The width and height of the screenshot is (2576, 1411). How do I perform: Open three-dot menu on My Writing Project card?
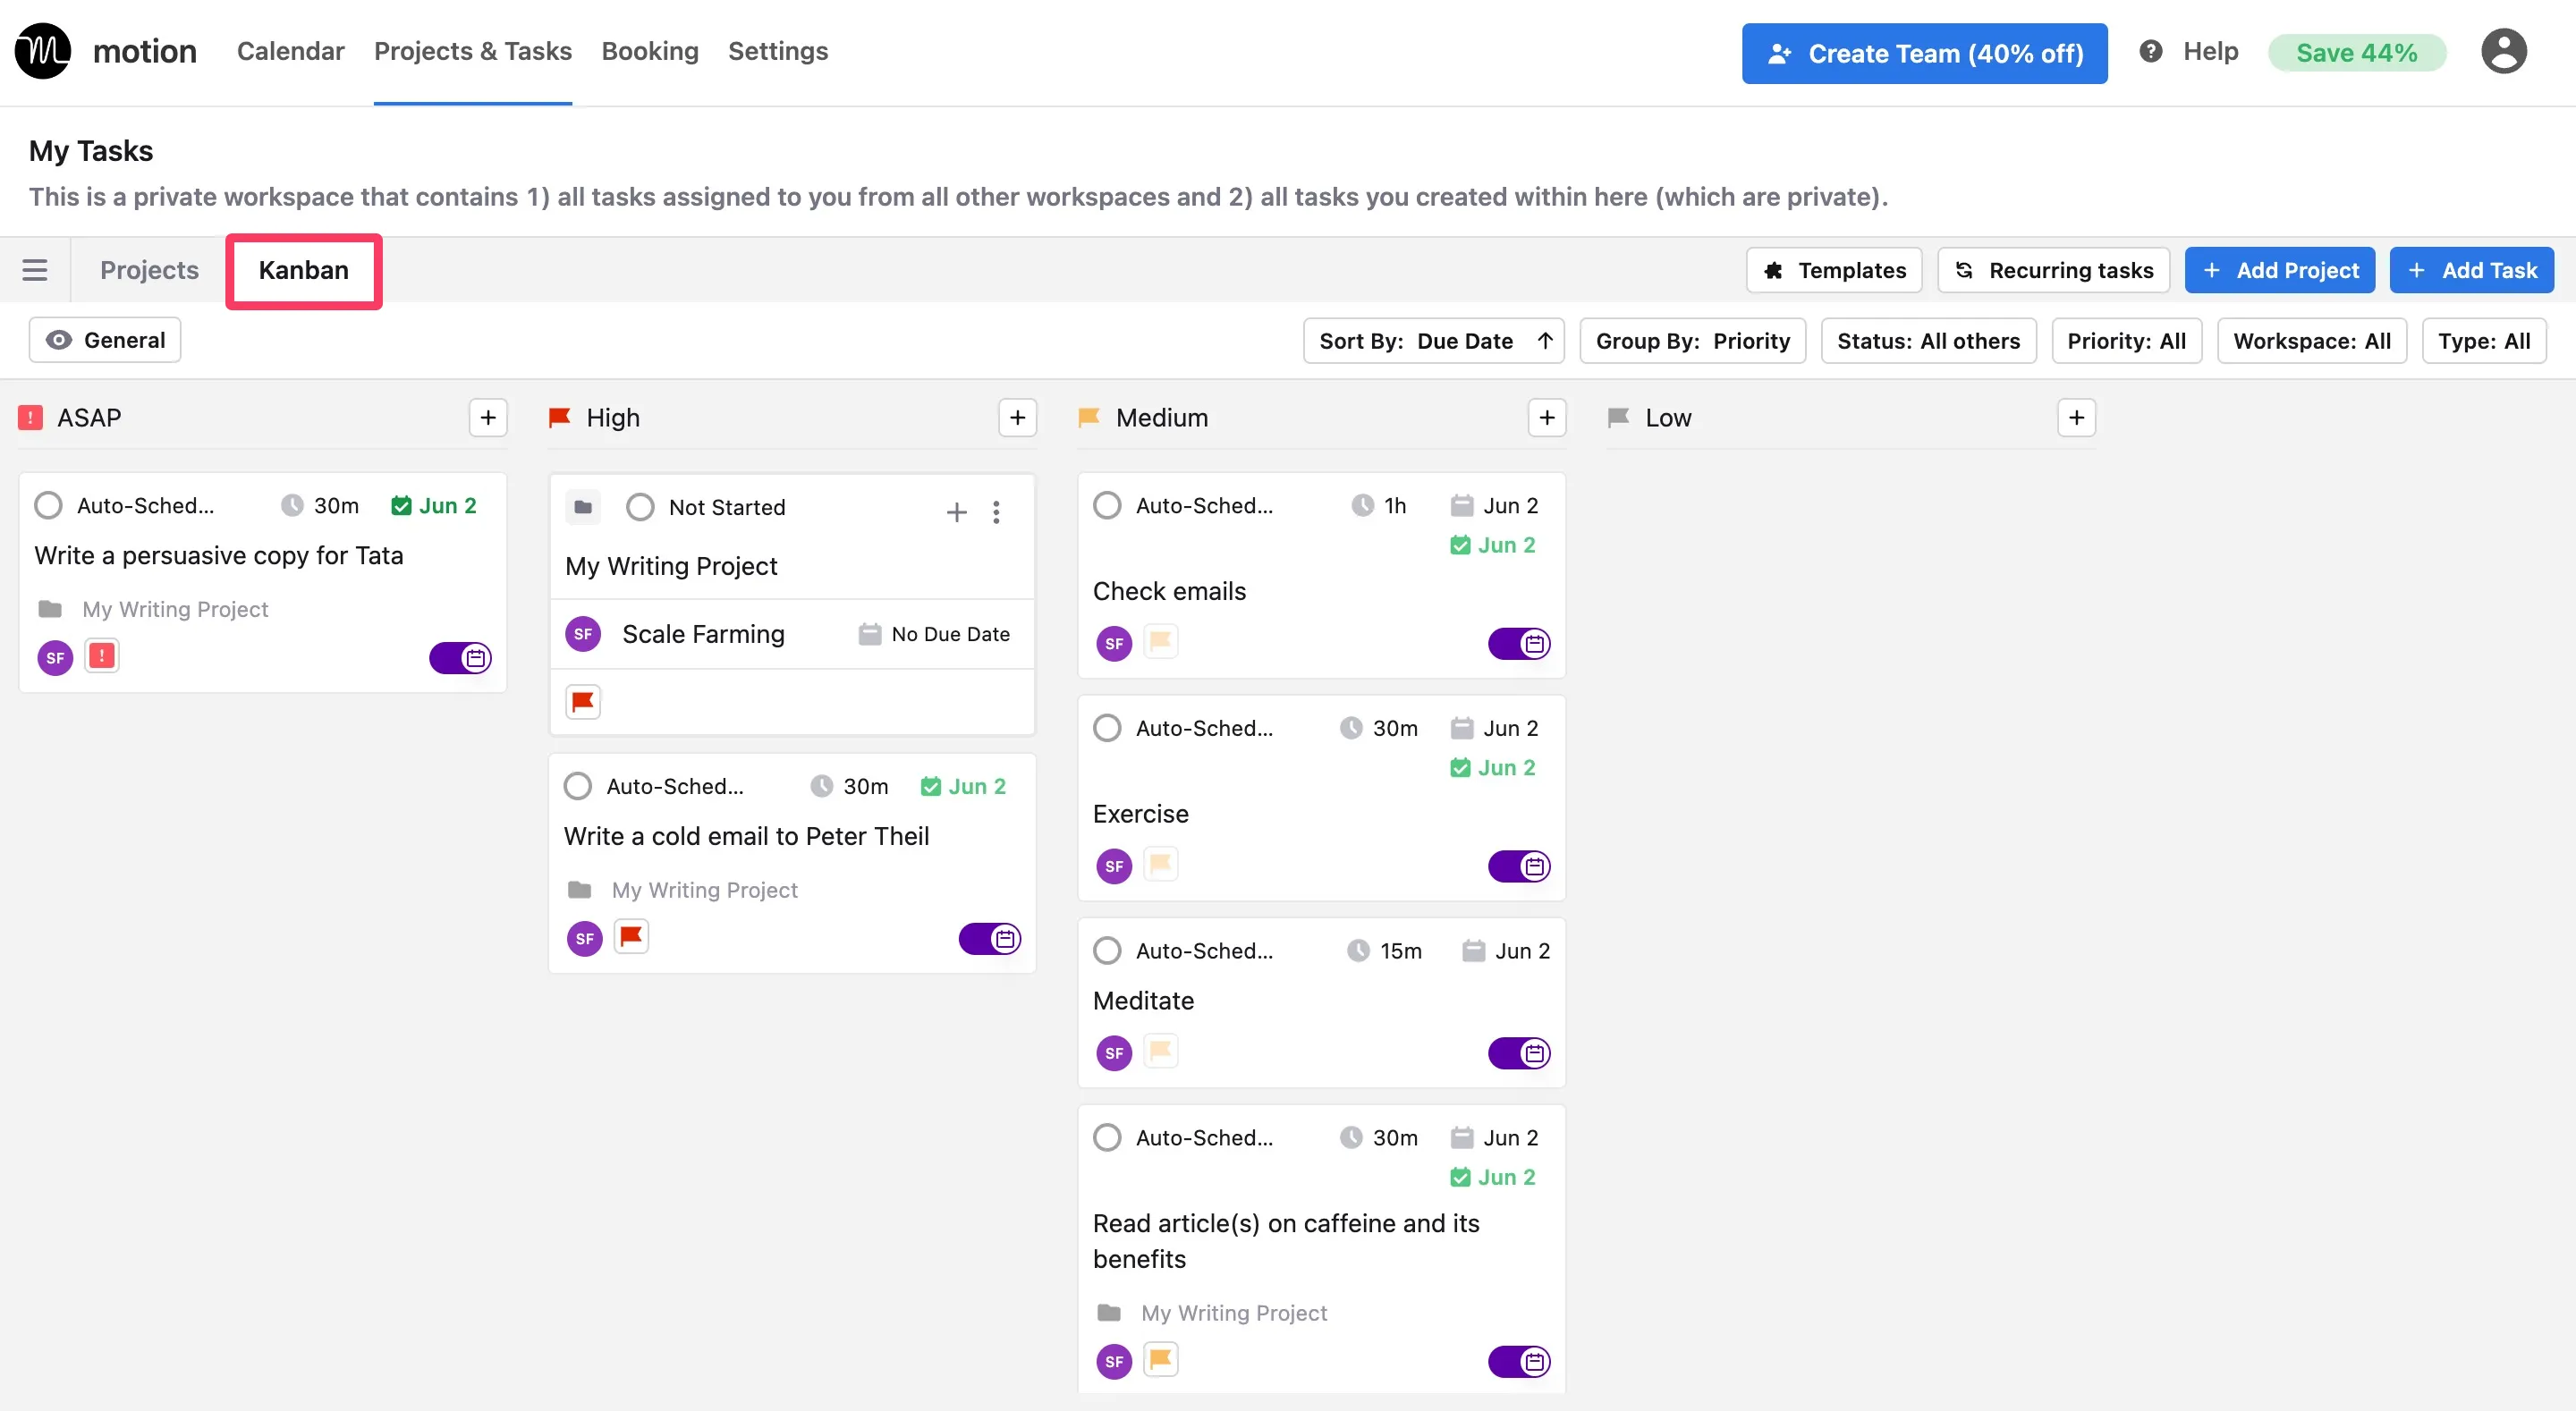tap(996, 512)
